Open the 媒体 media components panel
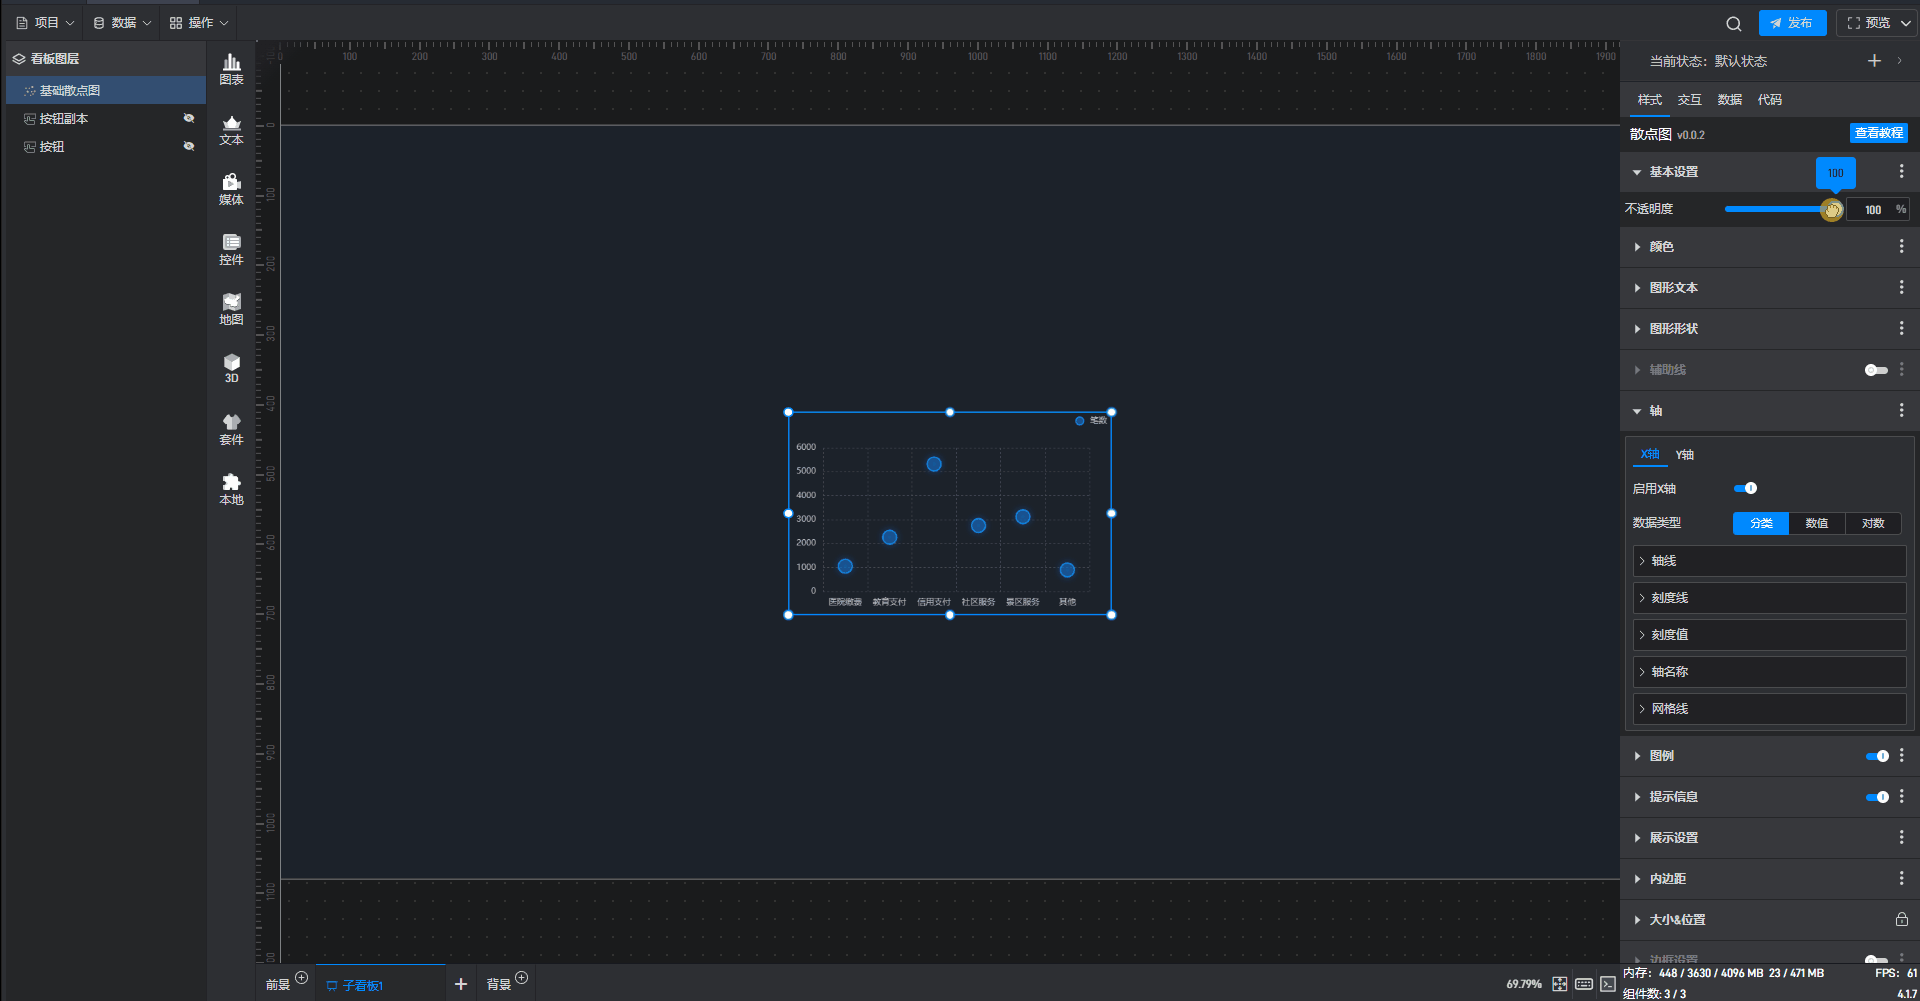1920x1001 pixels. (231, 189)
